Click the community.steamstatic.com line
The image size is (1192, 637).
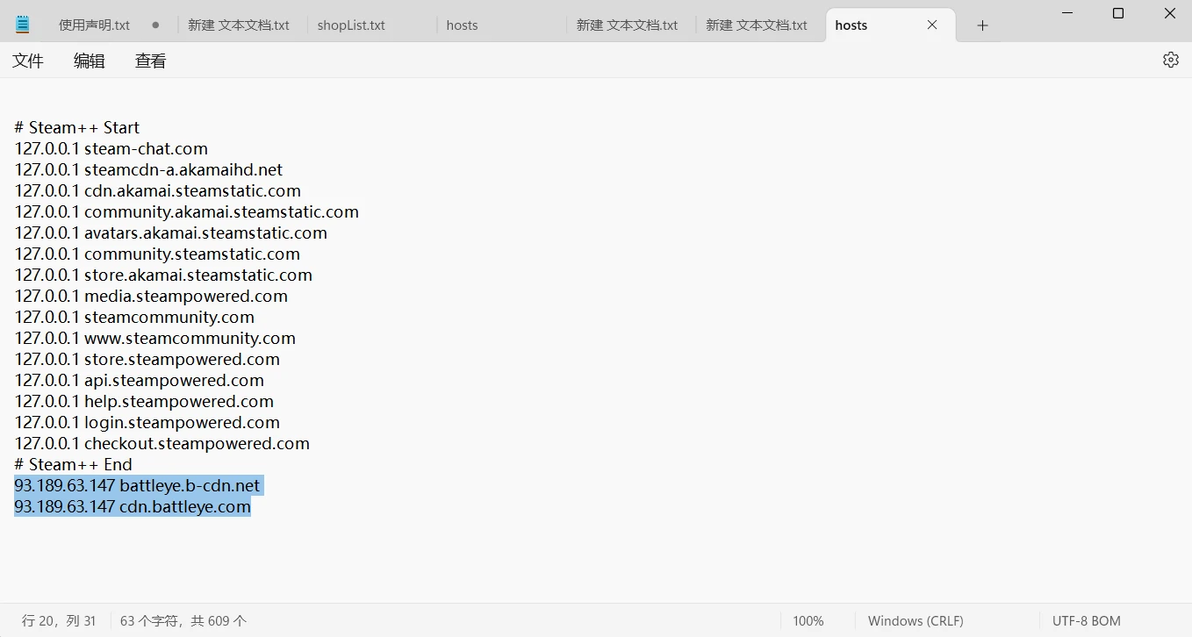click(157, 254)
